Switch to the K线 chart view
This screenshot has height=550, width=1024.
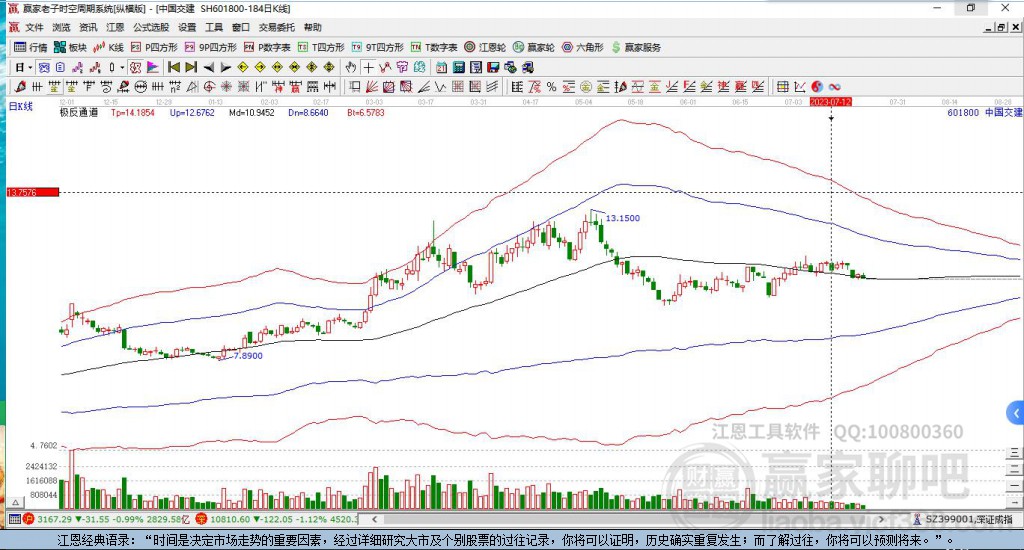pos(108,47)
